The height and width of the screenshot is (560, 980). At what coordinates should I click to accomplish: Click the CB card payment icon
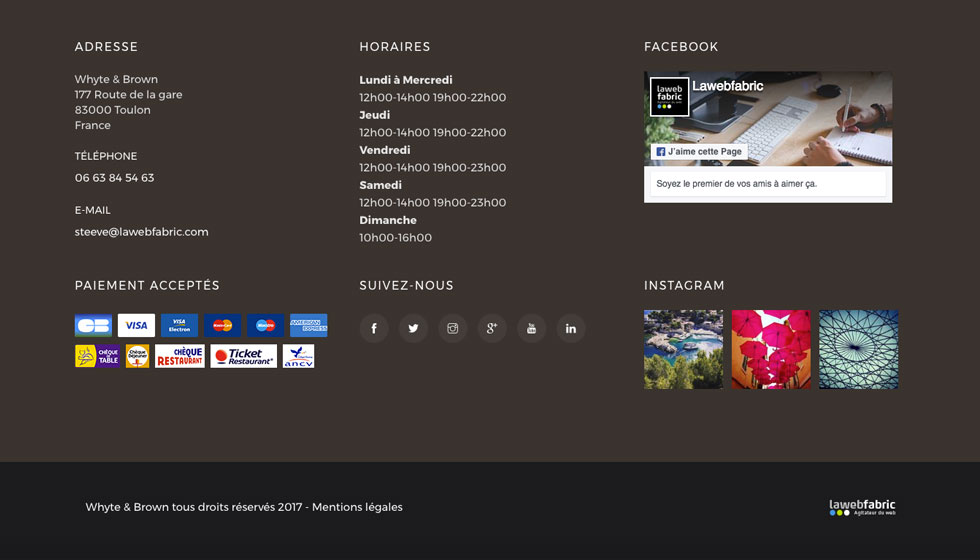[x=93, y=326]
